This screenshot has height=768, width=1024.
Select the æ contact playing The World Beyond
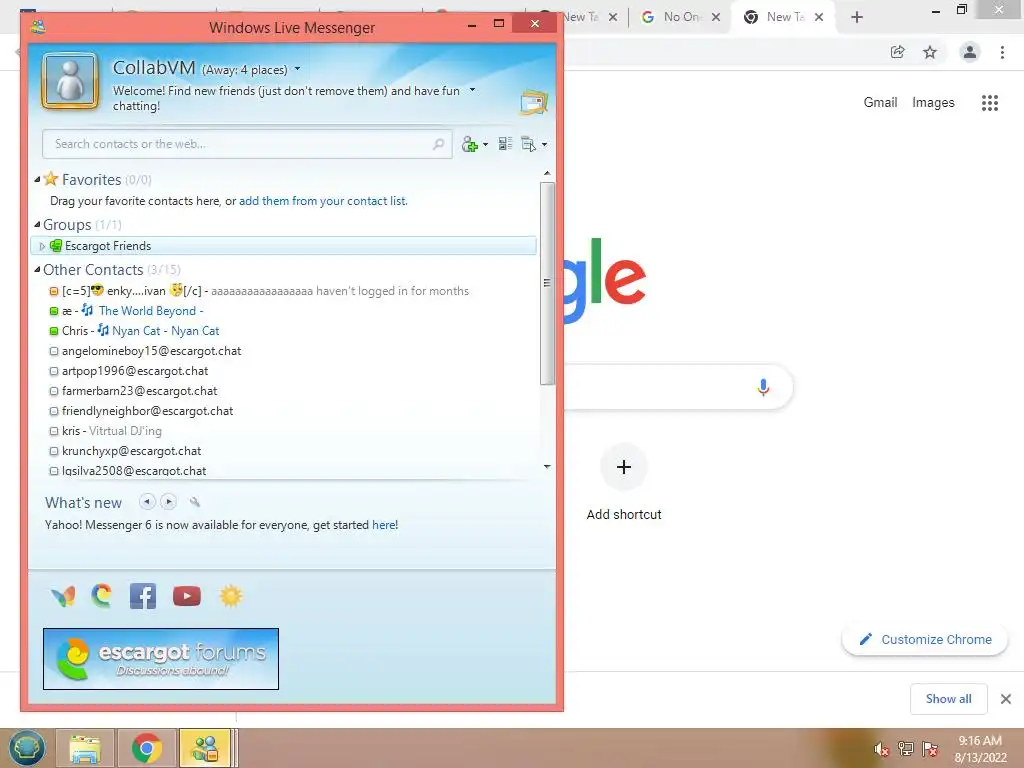pos(283,311)
